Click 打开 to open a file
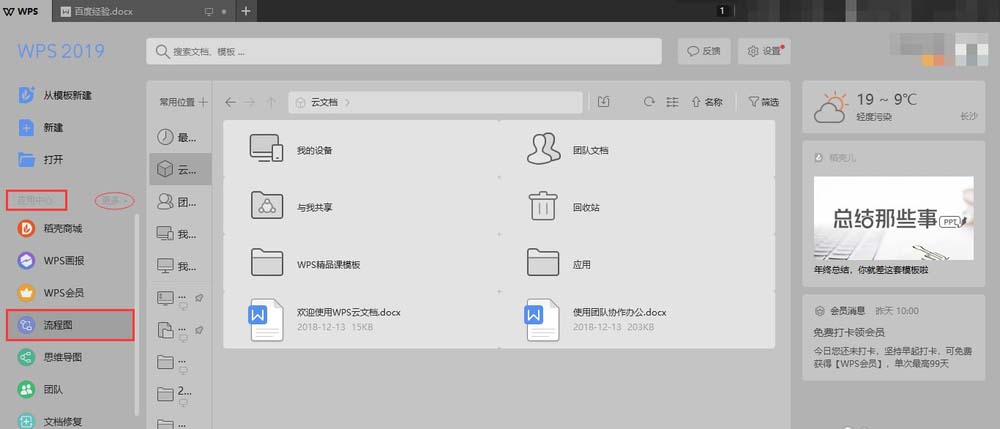This screenshot has height=429, width=1000. 41,159
